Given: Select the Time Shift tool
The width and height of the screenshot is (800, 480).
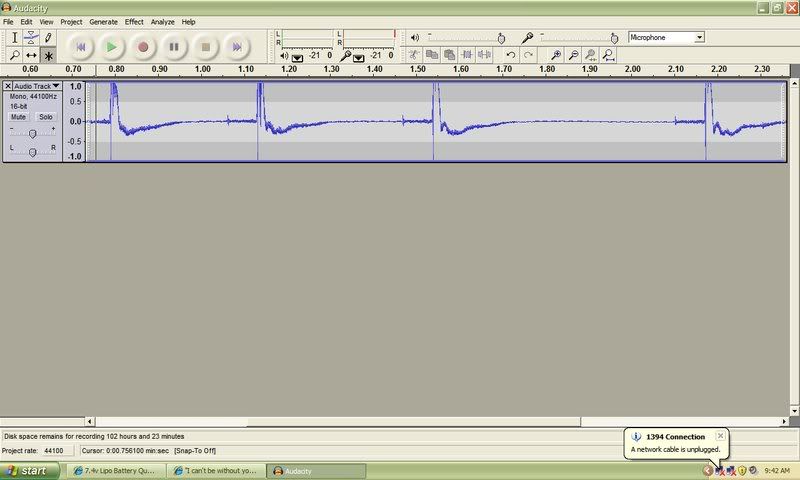Looking at the screenshot, I should (x=31, y=55).
